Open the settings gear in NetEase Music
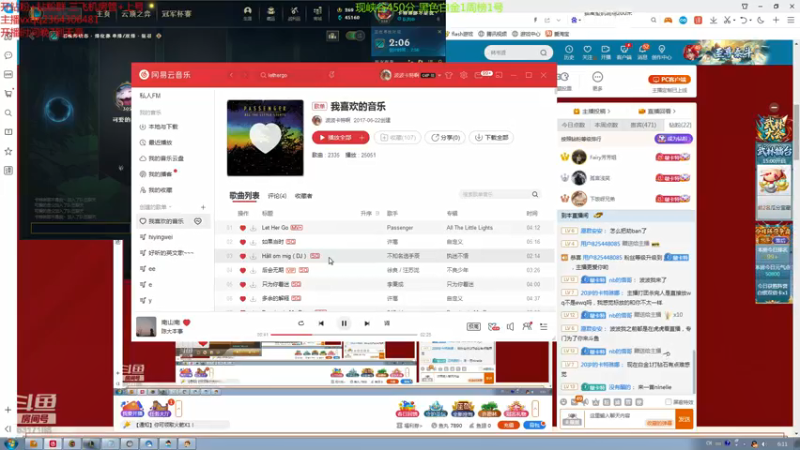800x450 pixels. click(x=463, y=75)
